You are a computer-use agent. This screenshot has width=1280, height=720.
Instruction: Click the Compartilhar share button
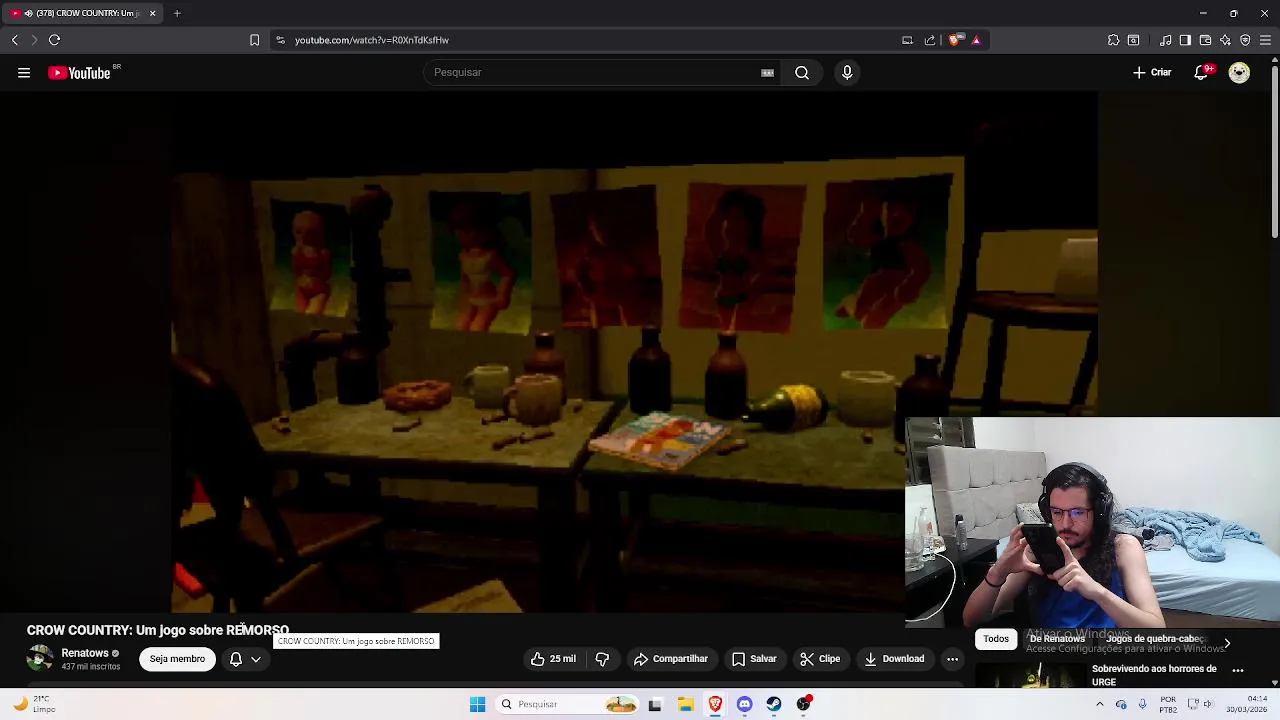click(670, 659)
